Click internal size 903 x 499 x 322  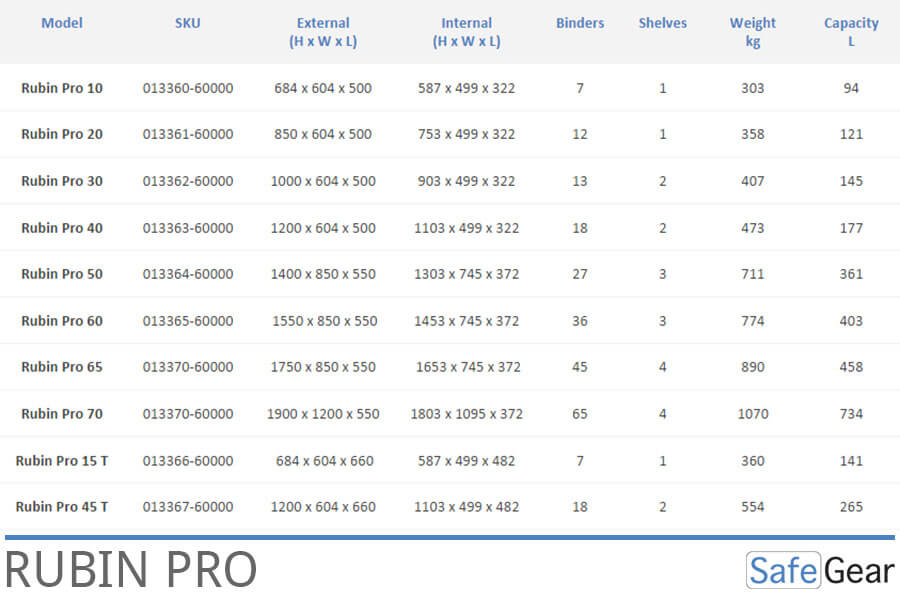tap(467, 181)
